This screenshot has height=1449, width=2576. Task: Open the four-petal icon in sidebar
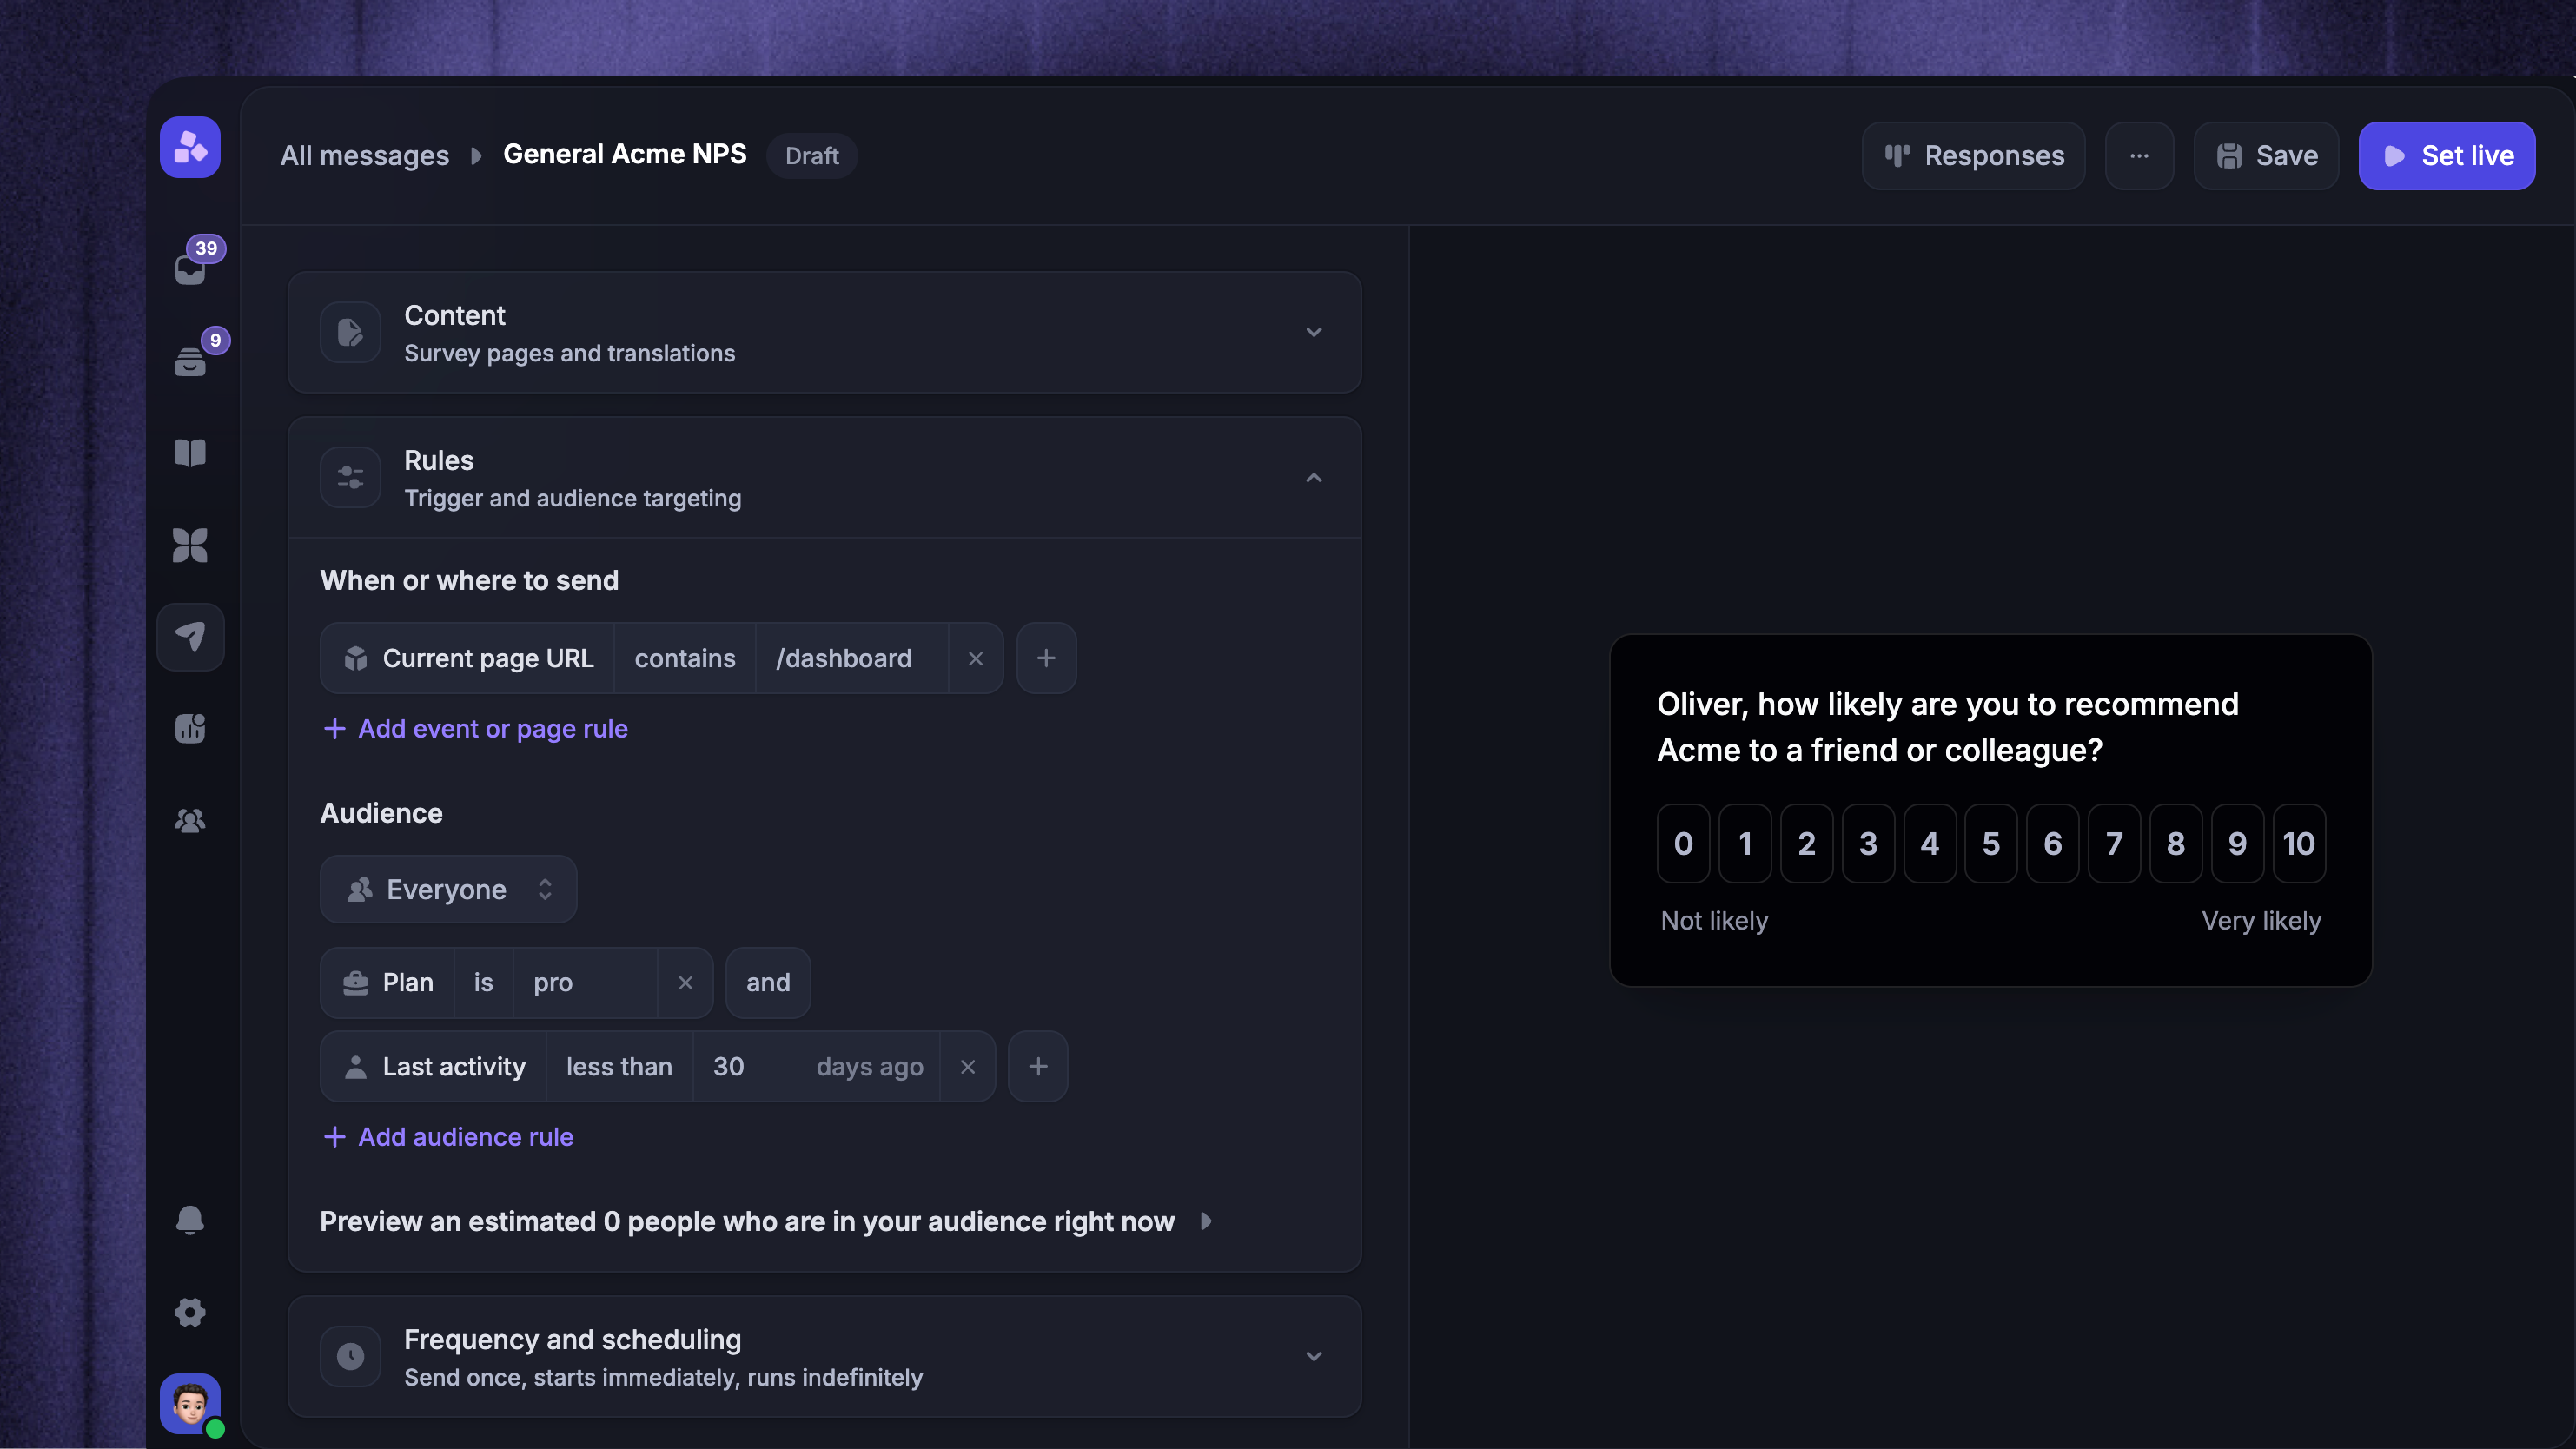coord(190,545)
